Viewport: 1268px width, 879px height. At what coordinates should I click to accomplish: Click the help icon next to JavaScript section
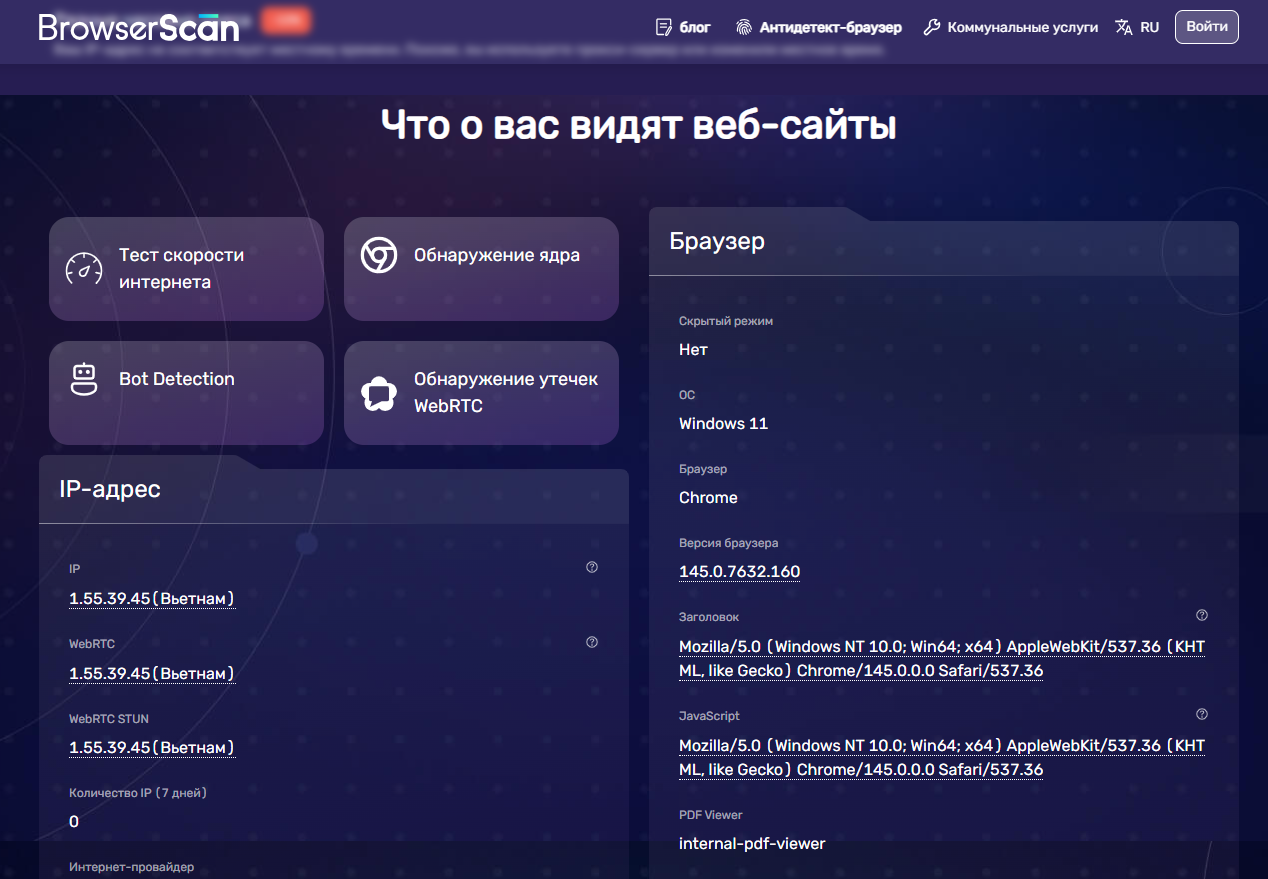(1200, 714)
